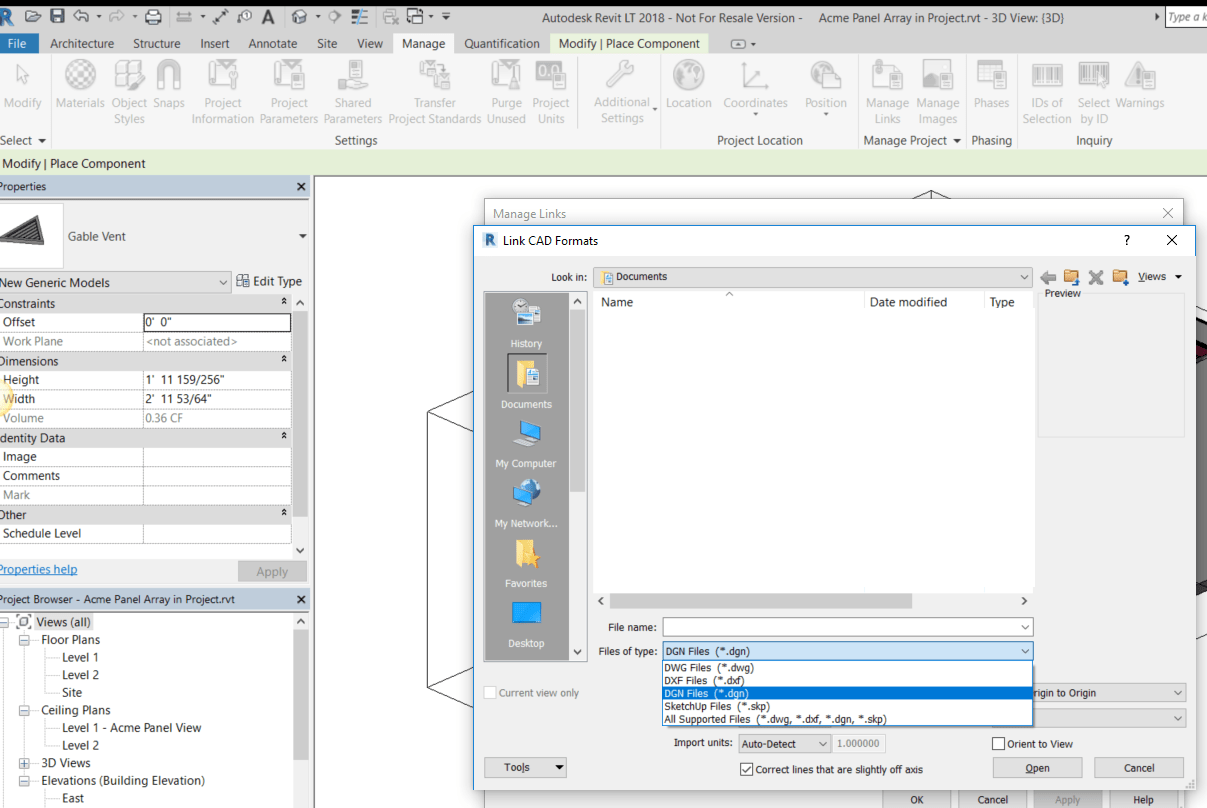This screenshot has height=808, width=1207.
Task: Click the Width value 2' 11 53/64"
Action: point(217,399)
